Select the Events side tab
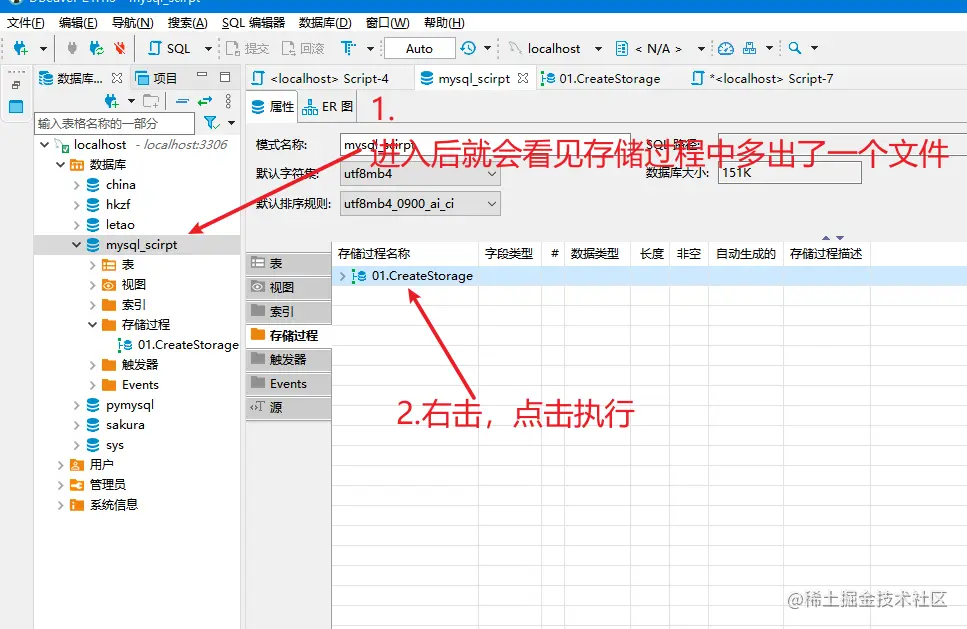967x629 pixels. [x=289, y=384]
